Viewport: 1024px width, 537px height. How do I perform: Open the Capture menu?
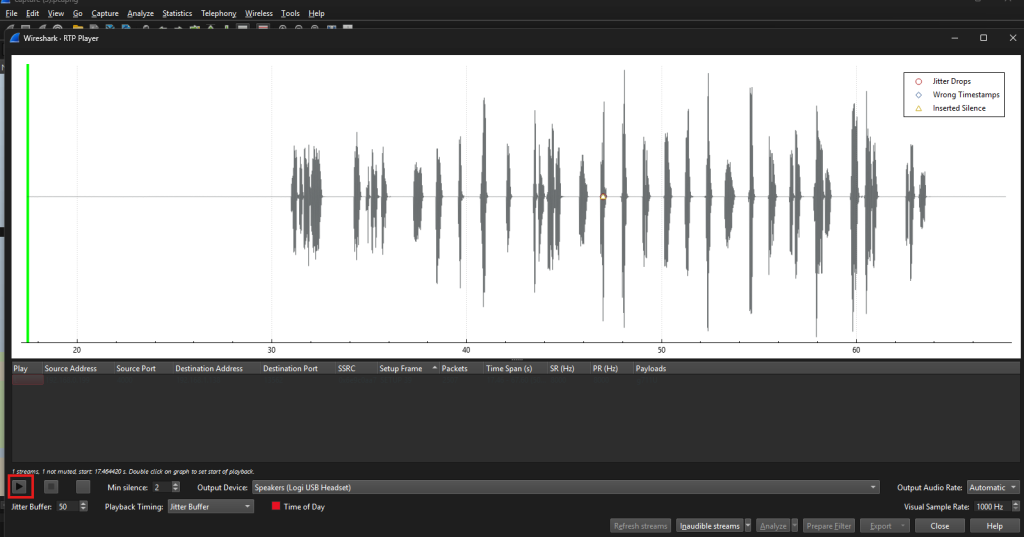click(x=105, y=13)
